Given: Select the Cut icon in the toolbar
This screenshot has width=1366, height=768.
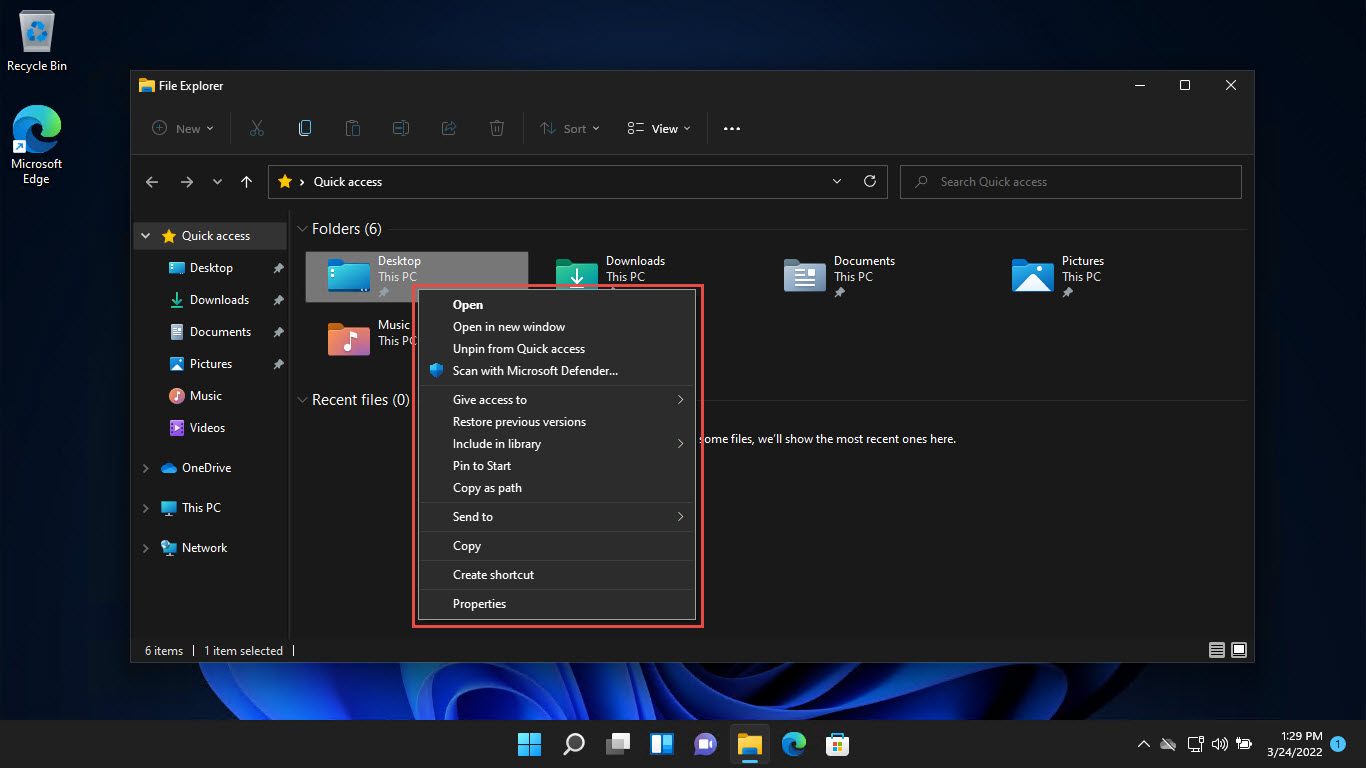Looking at the screenshot, I should [x=256, y=128].
